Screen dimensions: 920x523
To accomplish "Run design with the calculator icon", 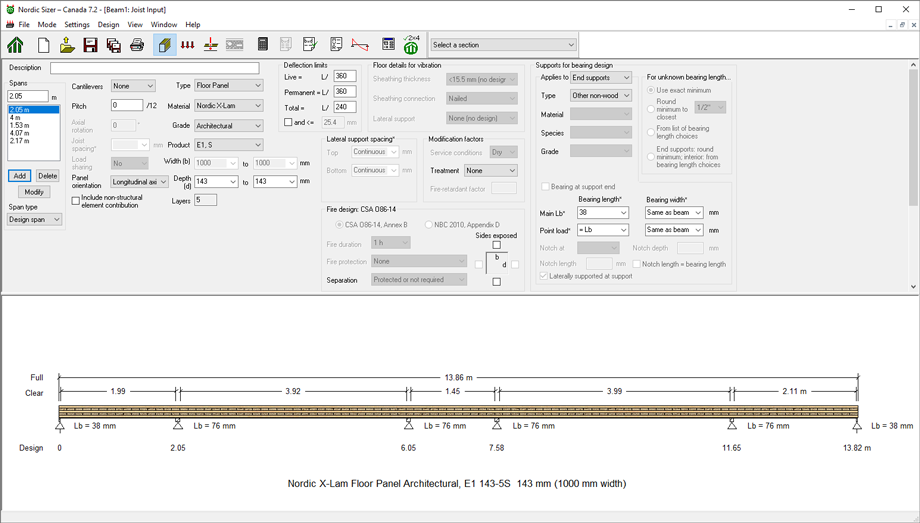I will (263, 44).
